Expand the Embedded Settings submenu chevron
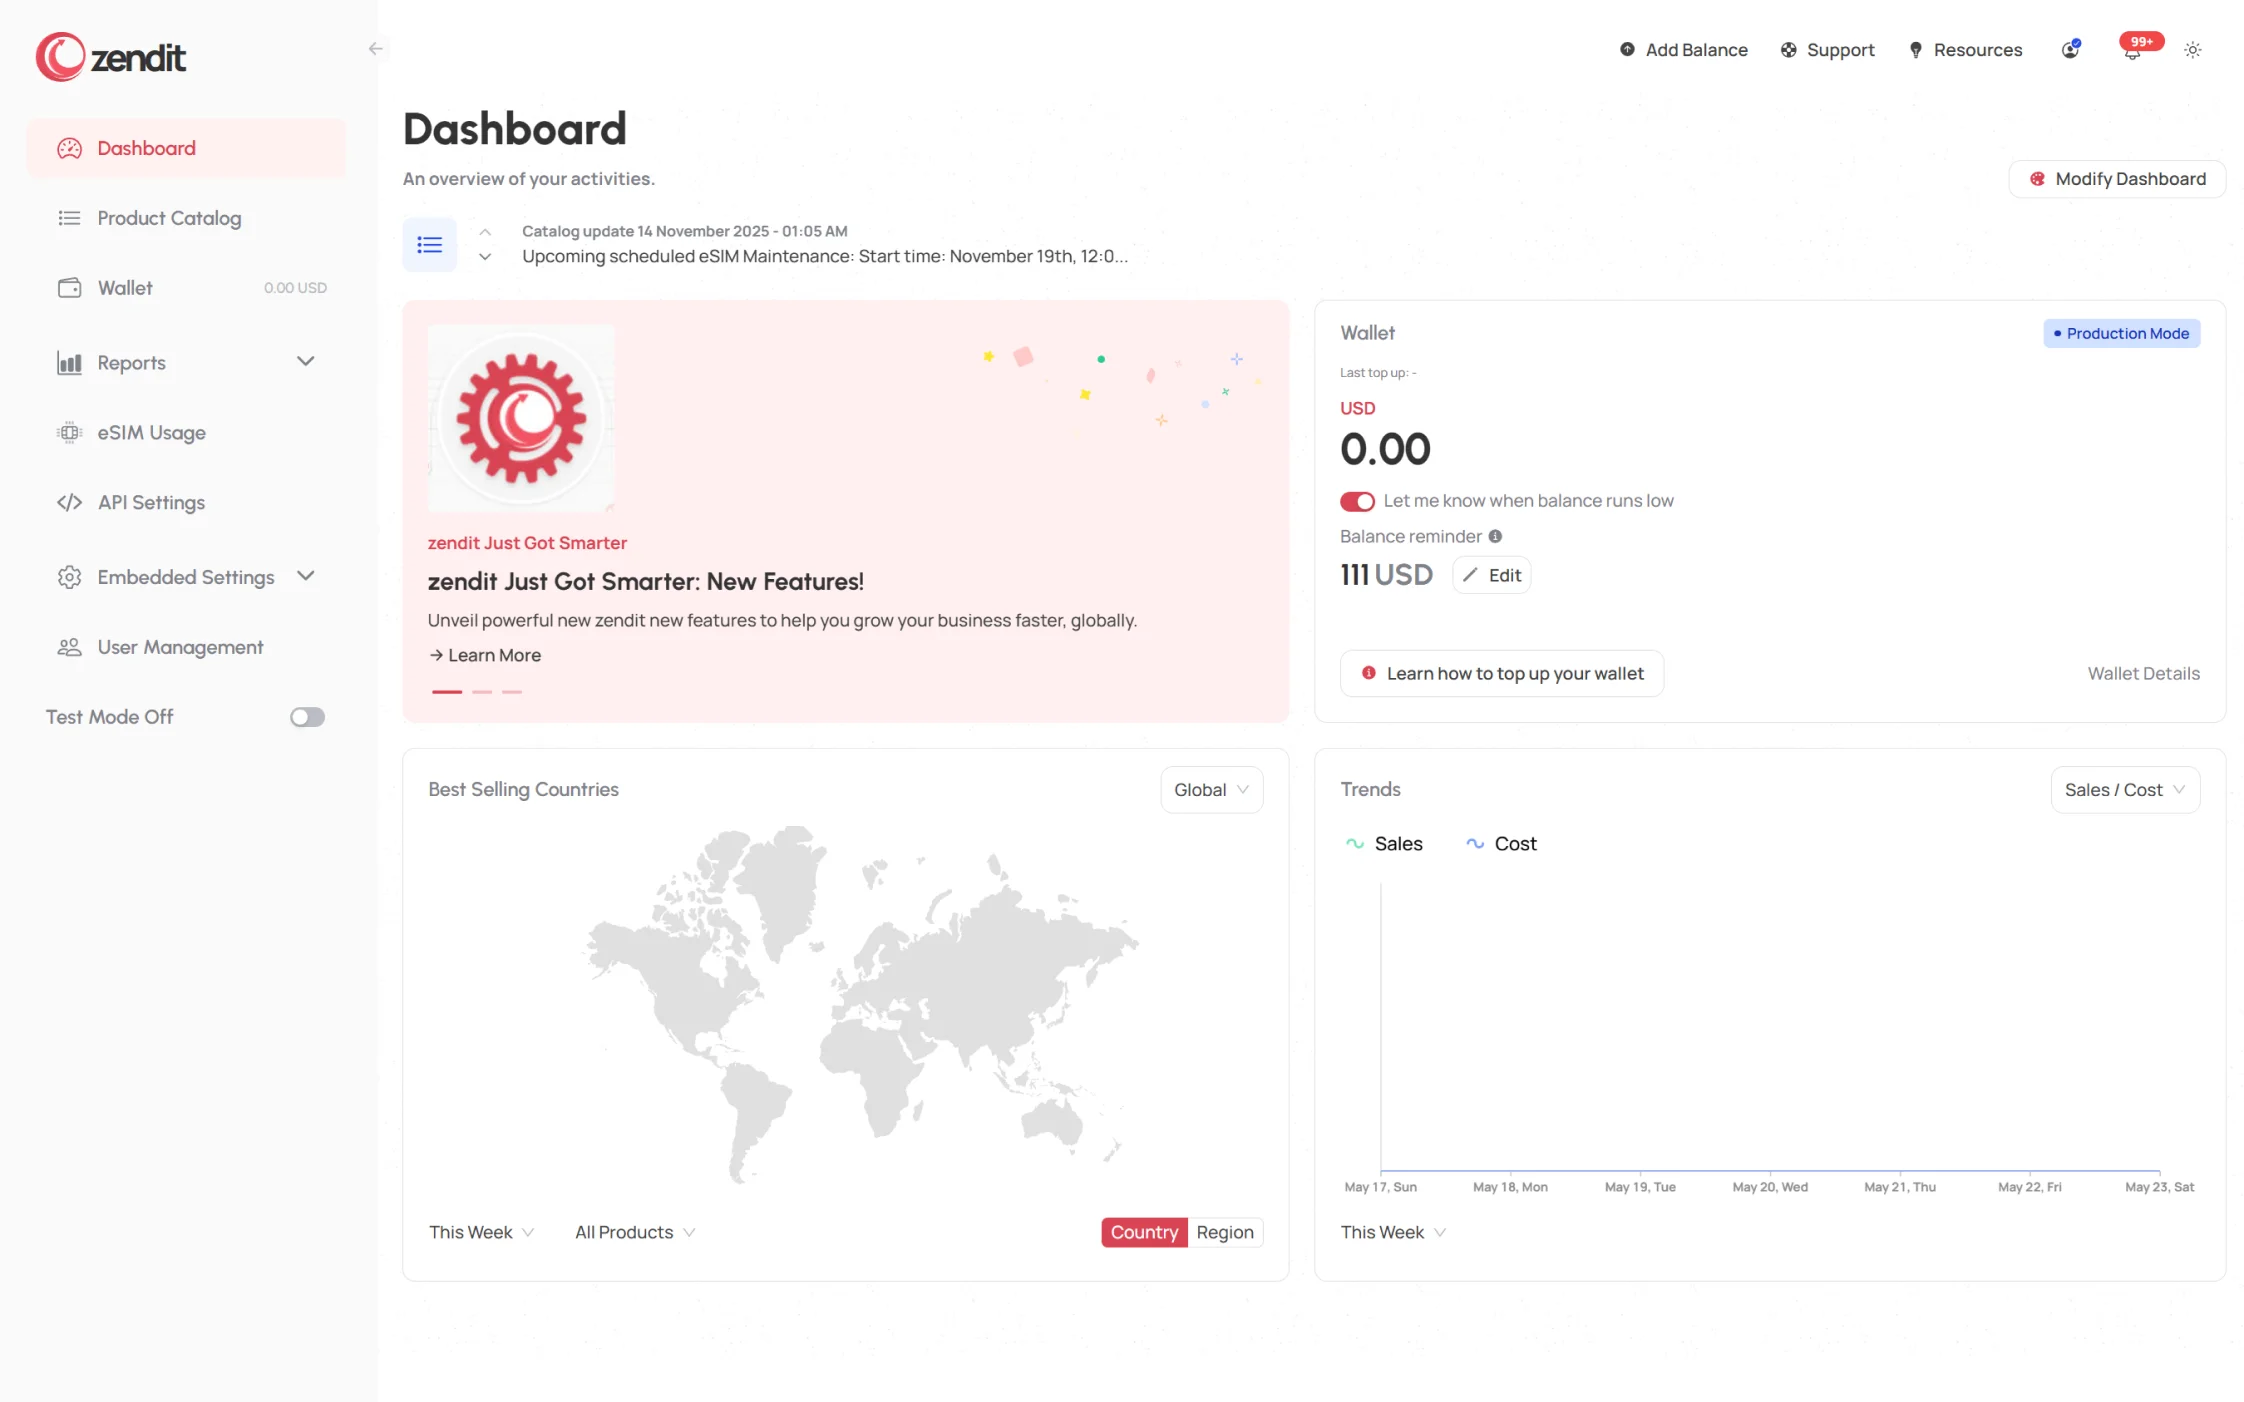The image size is (2244, 1402). [x=306, y=576]
